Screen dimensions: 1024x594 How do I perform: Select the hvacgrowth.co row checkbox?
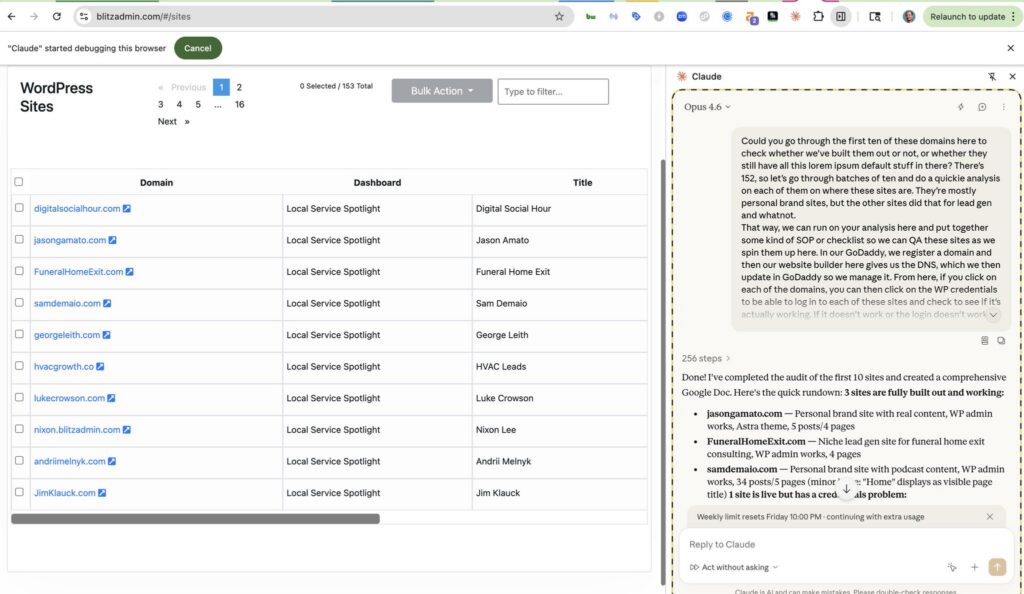click(19, 367)
